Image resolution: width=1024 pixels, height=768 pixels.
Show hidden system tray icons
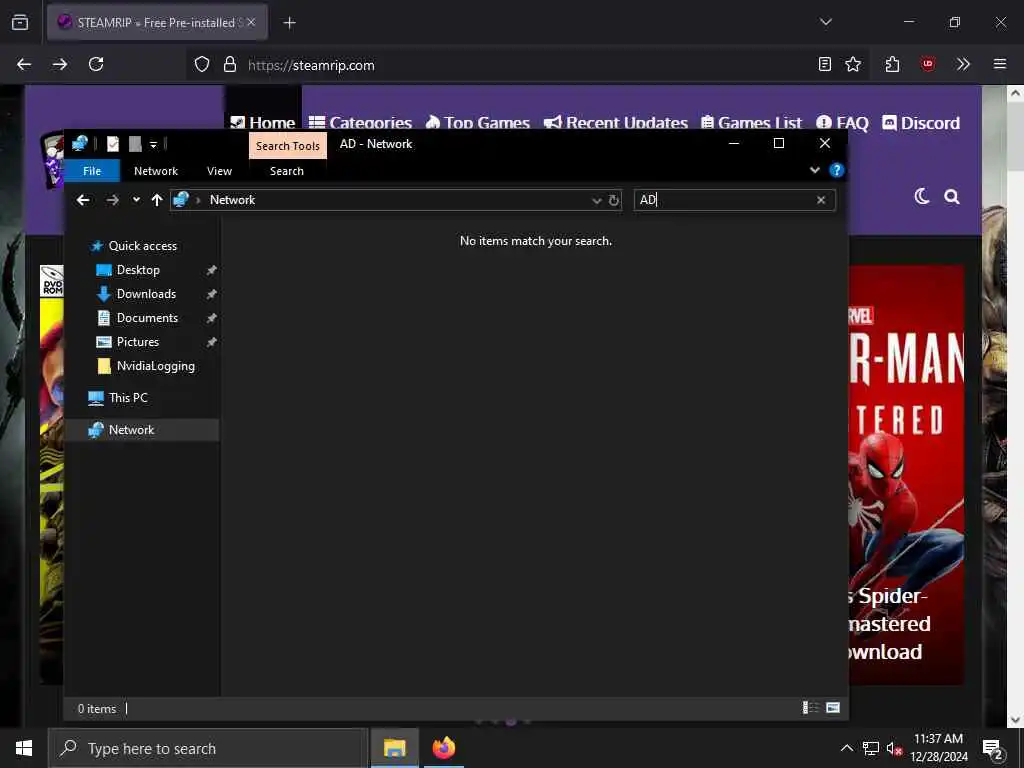846,748
